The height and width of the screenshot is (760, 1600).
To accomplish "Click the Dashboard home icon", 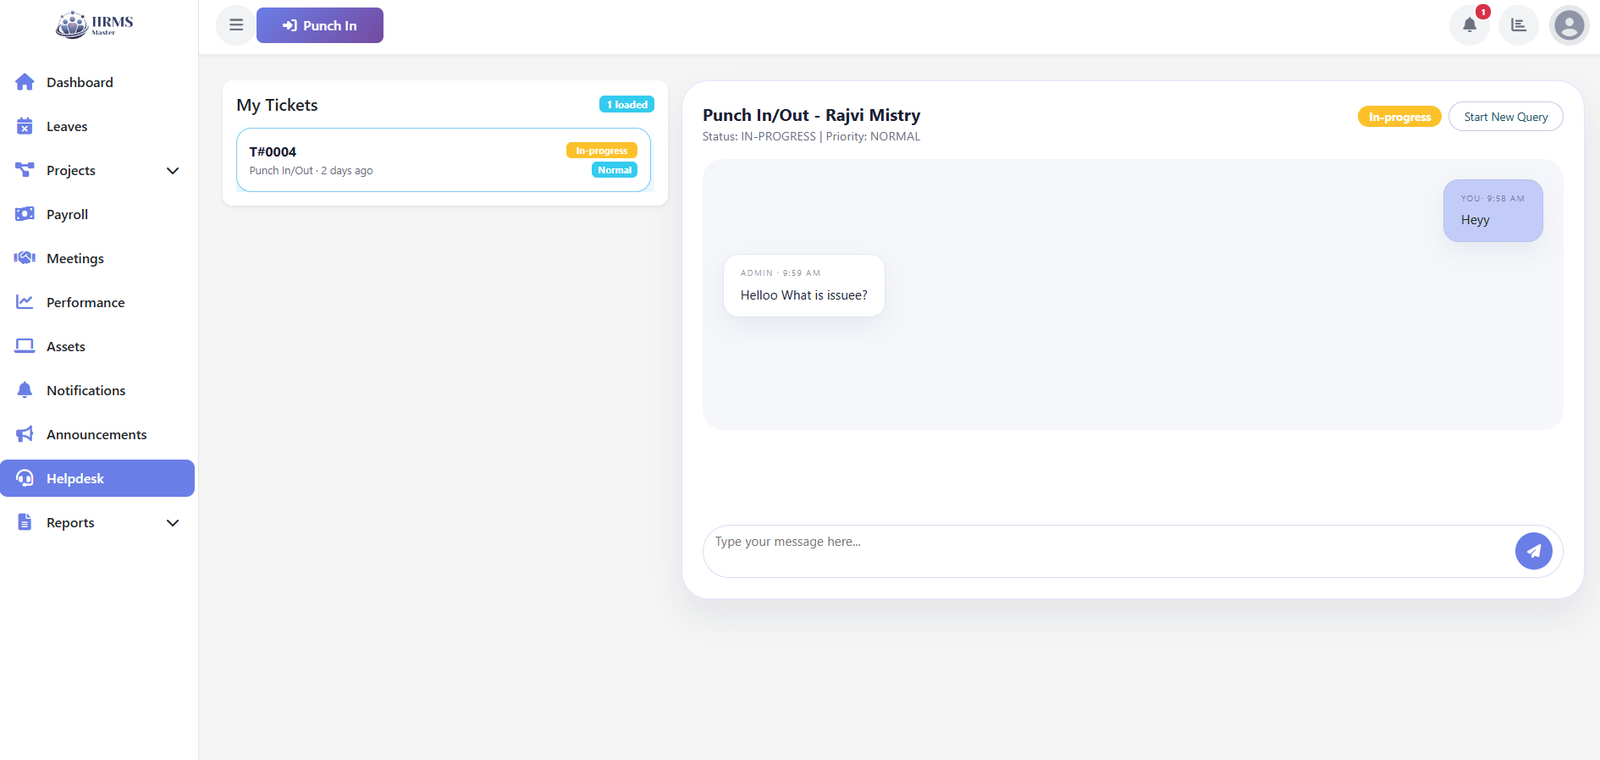I will [x=25, y=82].
